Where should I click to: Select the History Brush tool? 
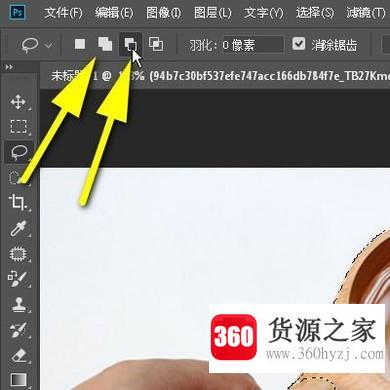(x=18, y=330)
